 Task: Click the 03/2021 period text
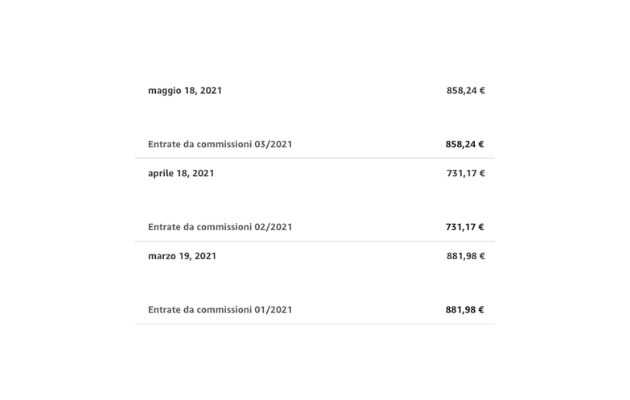pos(273,144)
